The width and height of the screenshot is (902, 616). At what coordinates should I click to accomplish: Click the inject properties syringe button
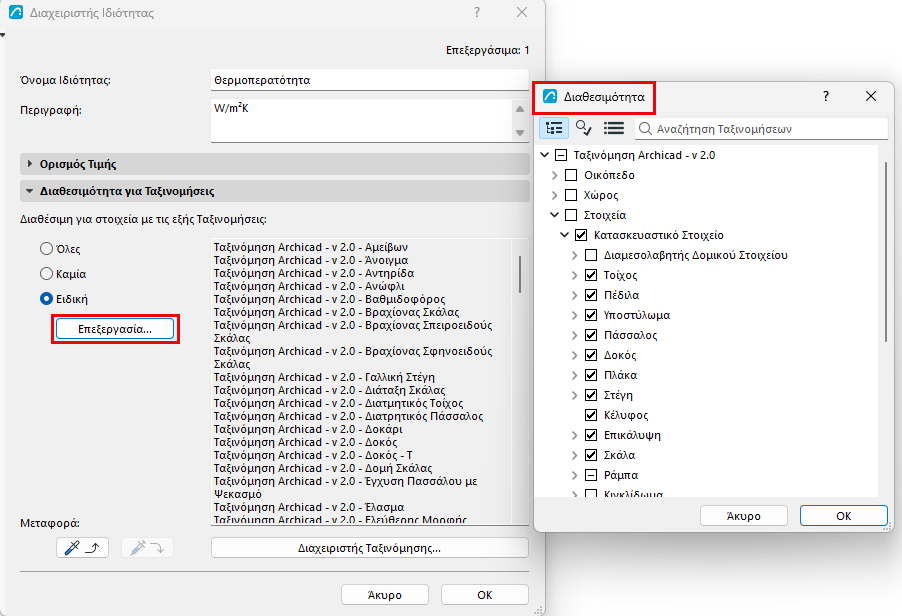147,548
